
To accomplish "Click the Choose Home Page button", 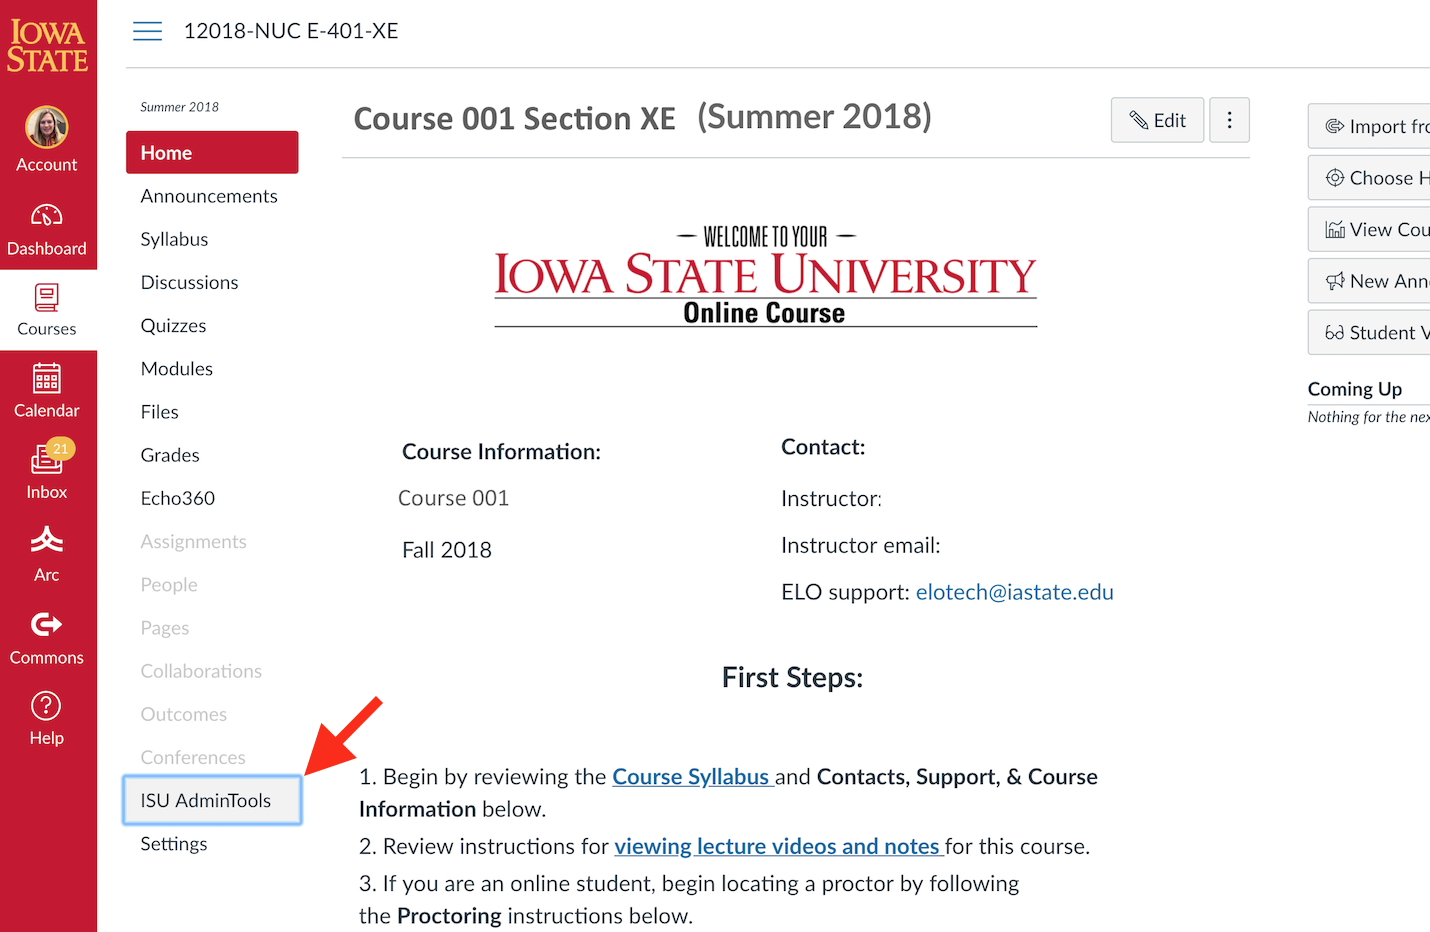I will [x=1369, y=178].
